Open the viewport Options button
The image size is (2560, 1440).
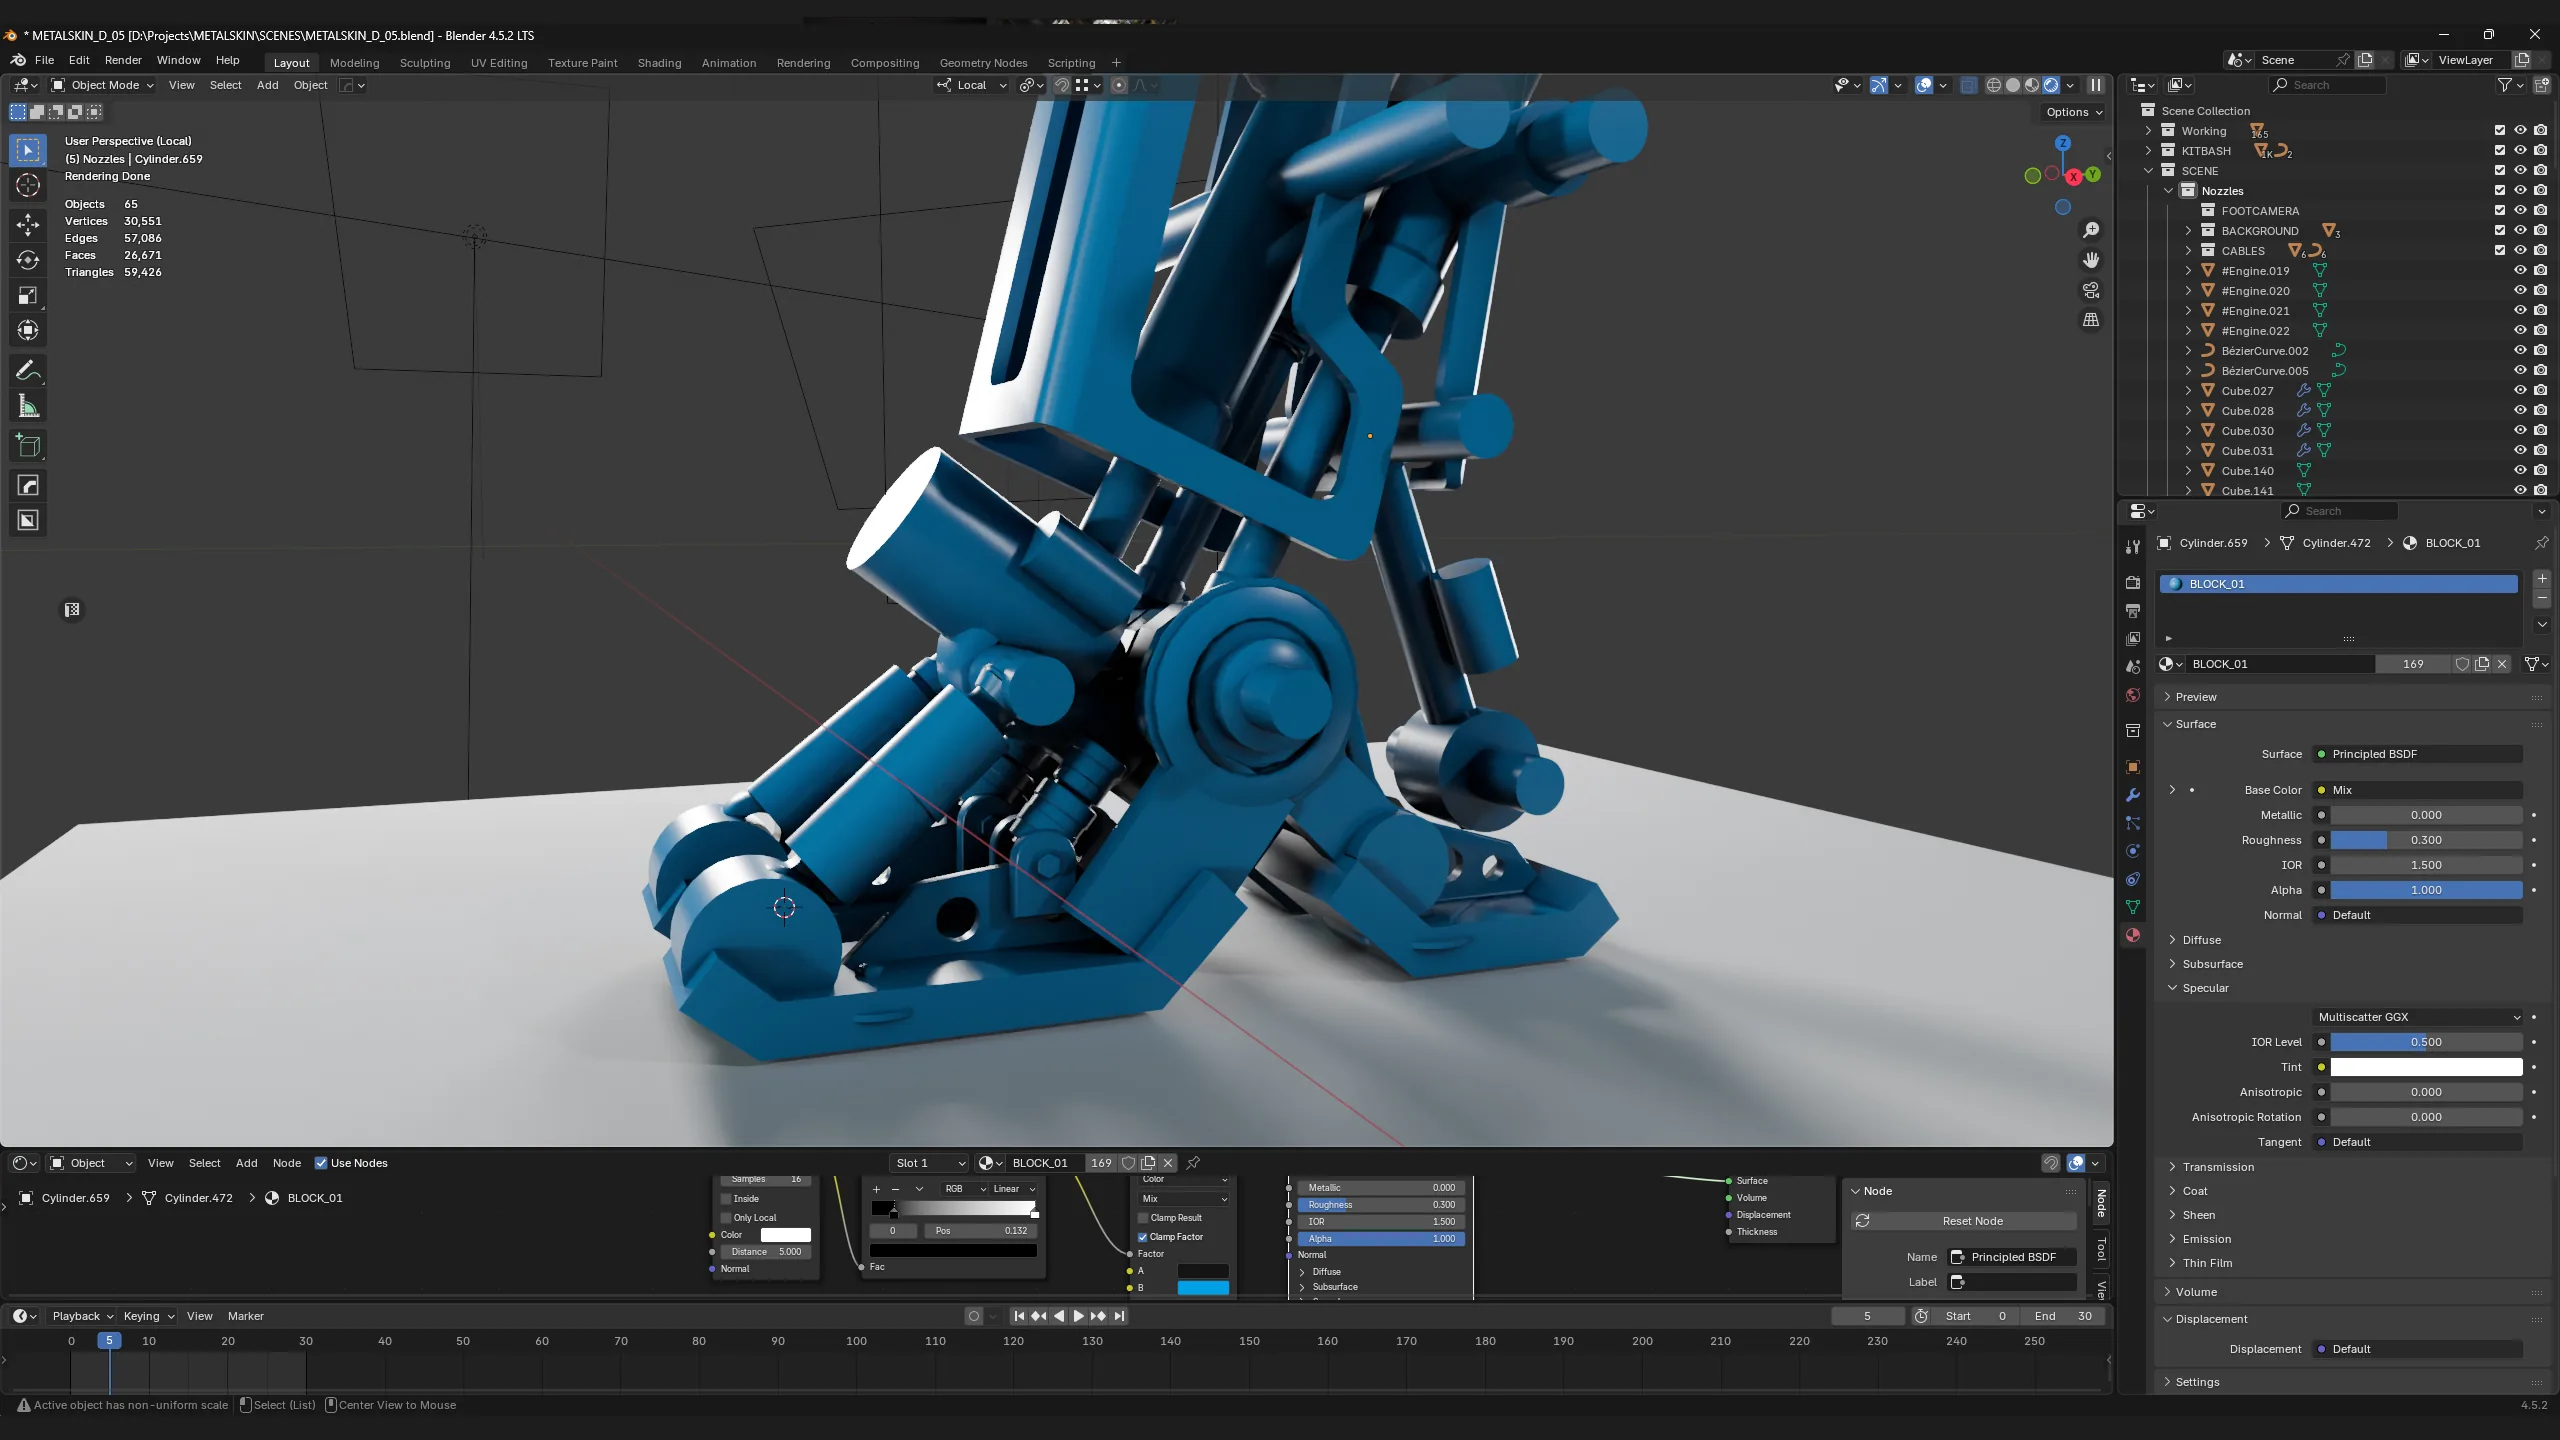coord(2074,112)
